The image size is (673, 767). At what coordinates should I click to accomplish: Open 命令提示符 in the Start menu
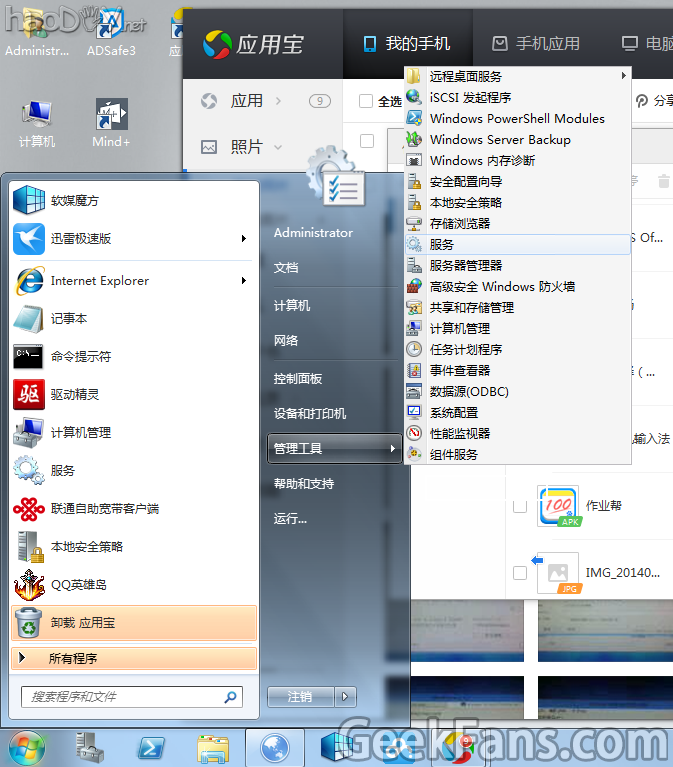point(80,356)
